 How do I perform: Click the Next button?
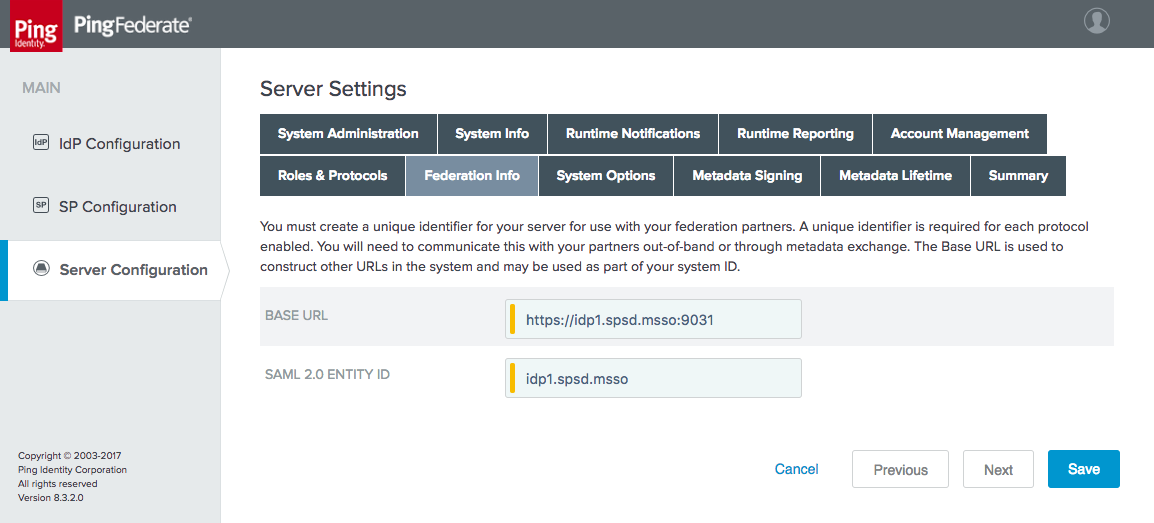click(999, 469)
